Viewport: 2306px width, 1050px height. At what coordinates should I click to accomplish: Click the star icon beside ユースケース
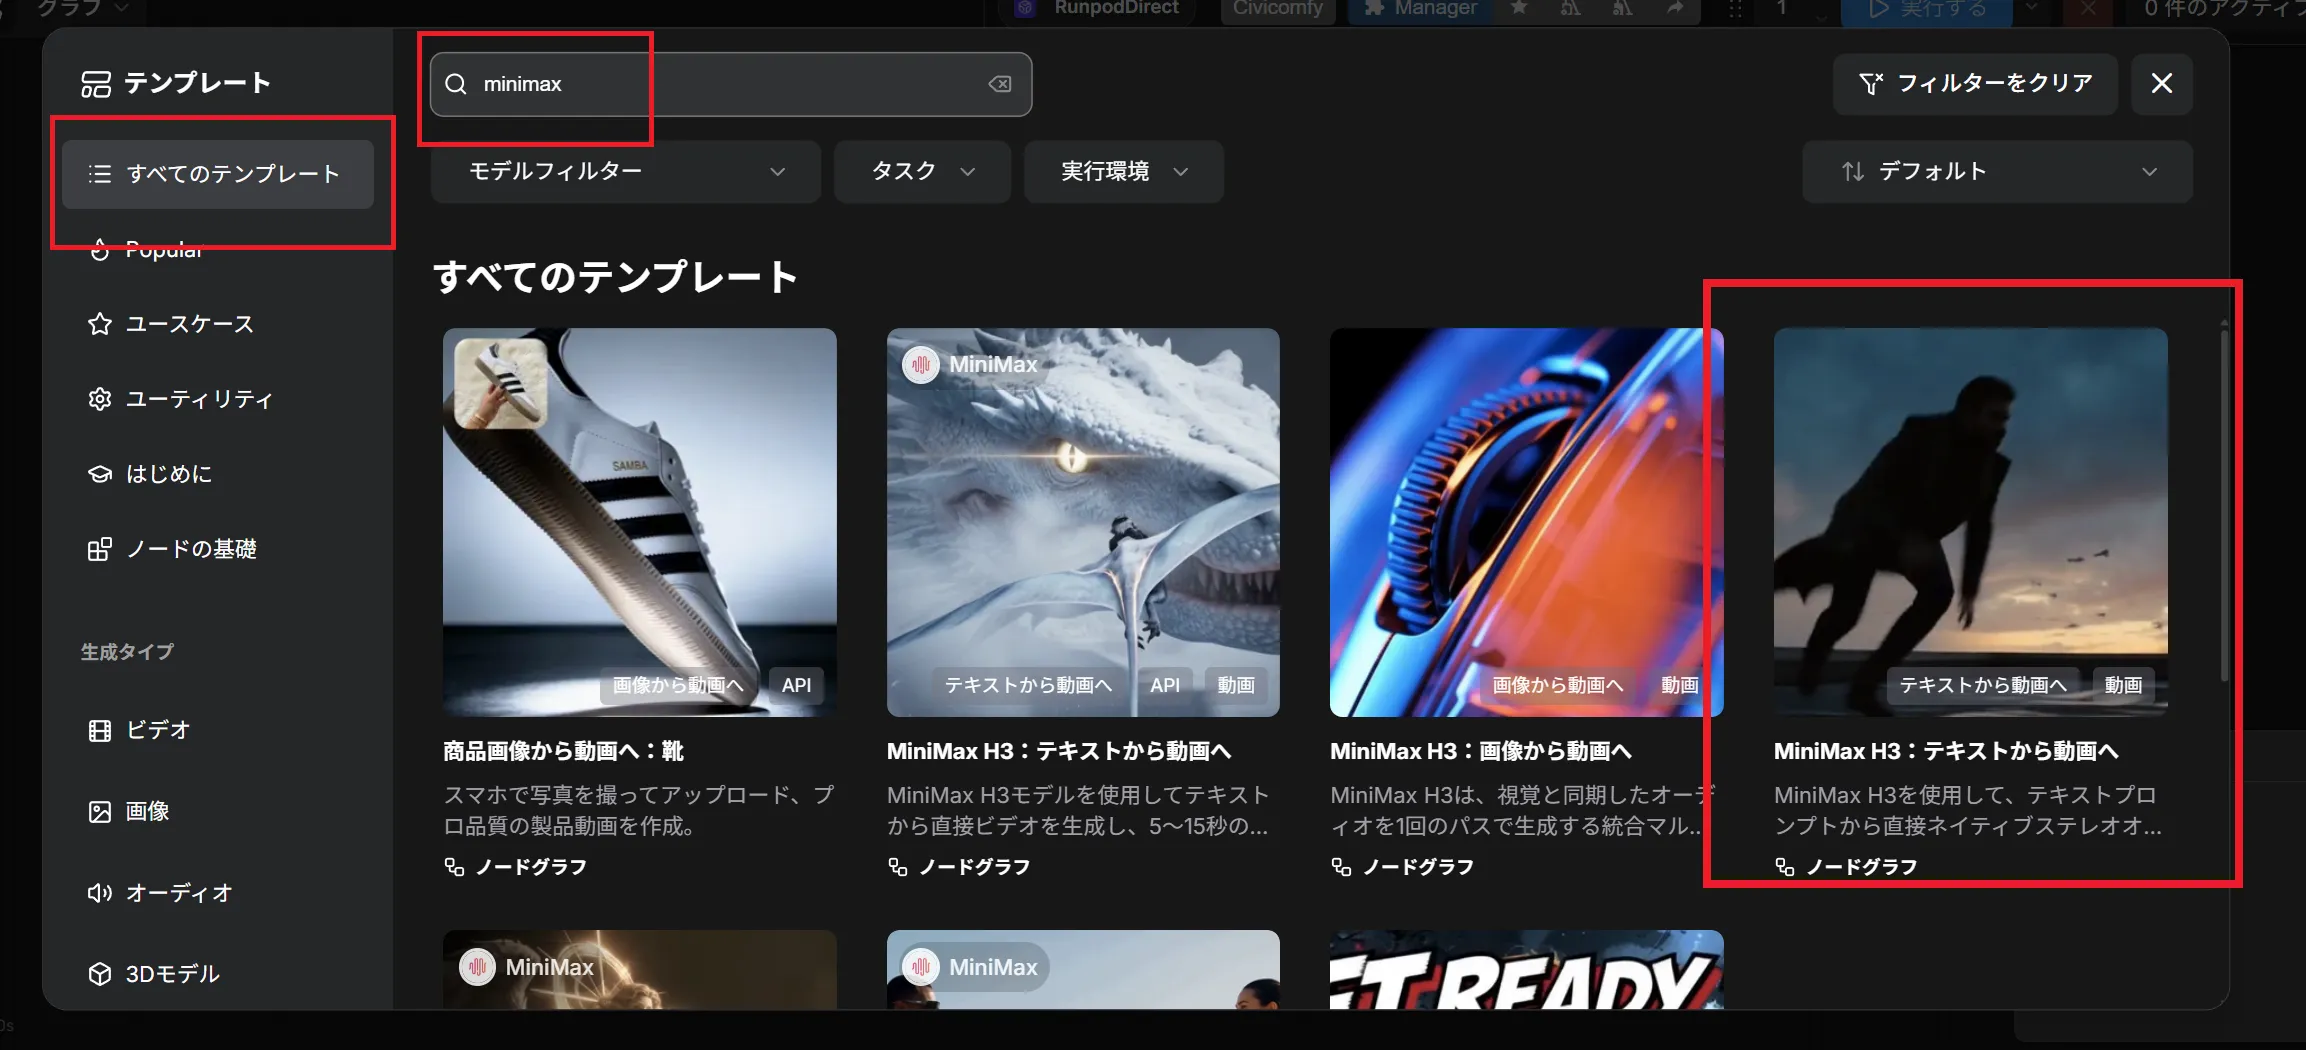coord(100,324)
